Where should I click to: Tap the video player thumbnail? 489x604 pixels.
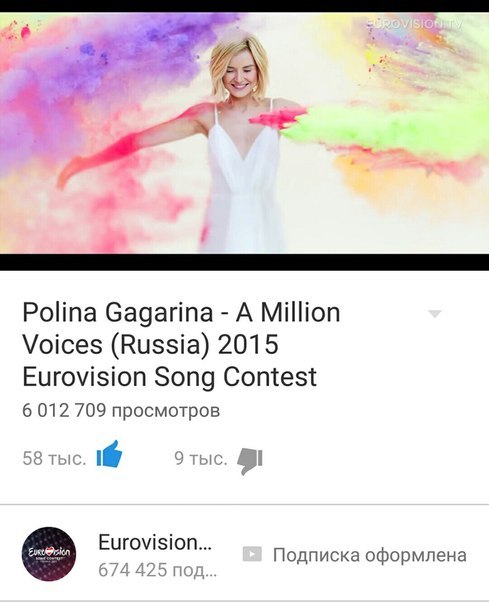(244, 133)
